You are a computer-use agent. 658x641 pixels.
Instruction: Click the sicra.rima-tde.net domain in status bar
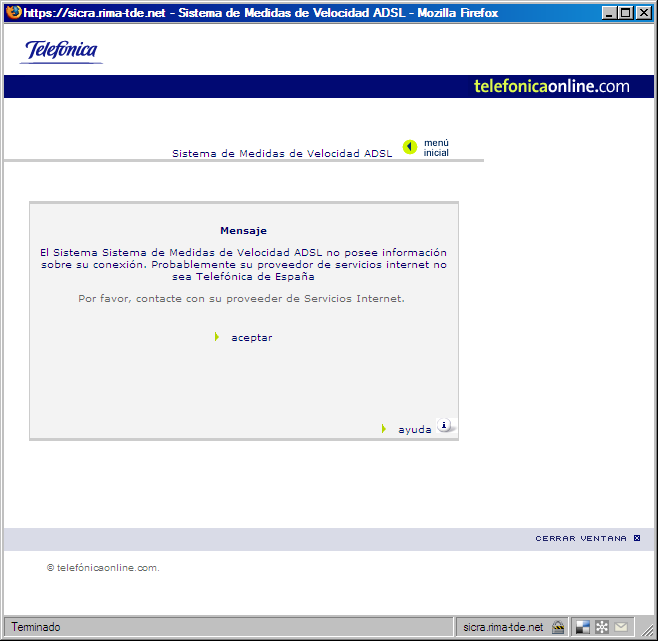[503, 627]
